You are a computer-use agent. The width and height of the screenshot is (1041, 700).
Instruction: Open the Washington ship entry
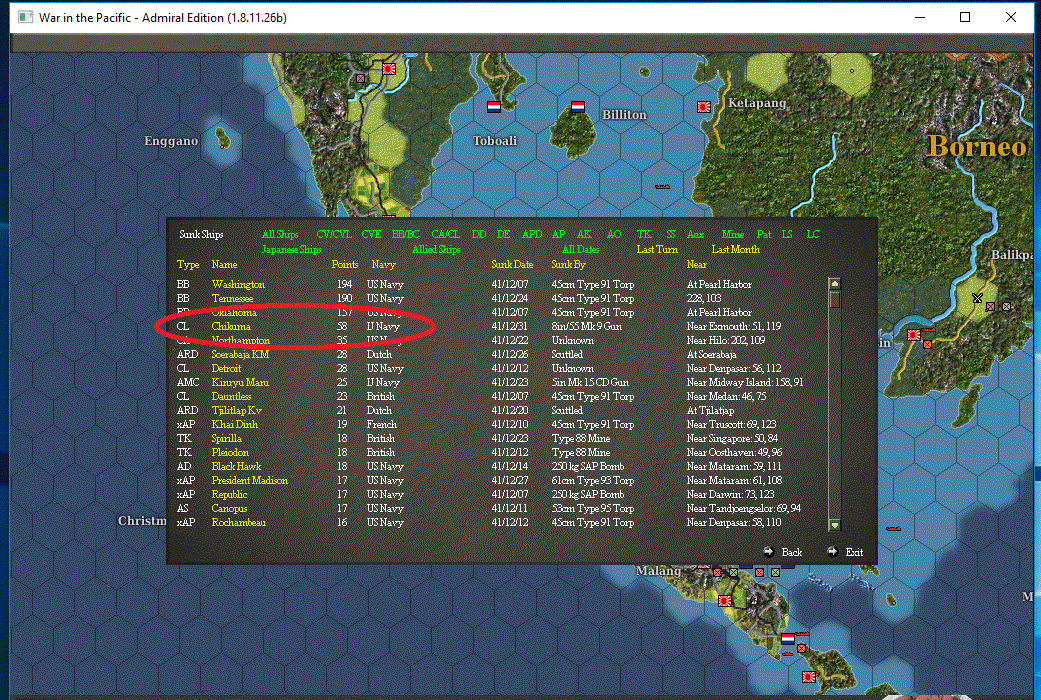click(238, 284)
